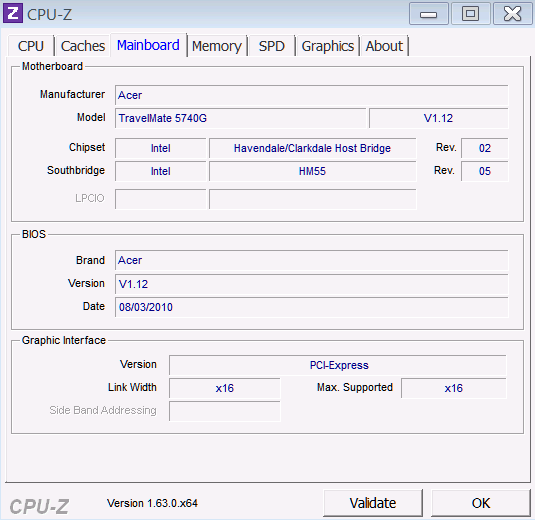This screenshot has width=535, height=520.
Task: Switch to the Memory tab
Action: 217,46
